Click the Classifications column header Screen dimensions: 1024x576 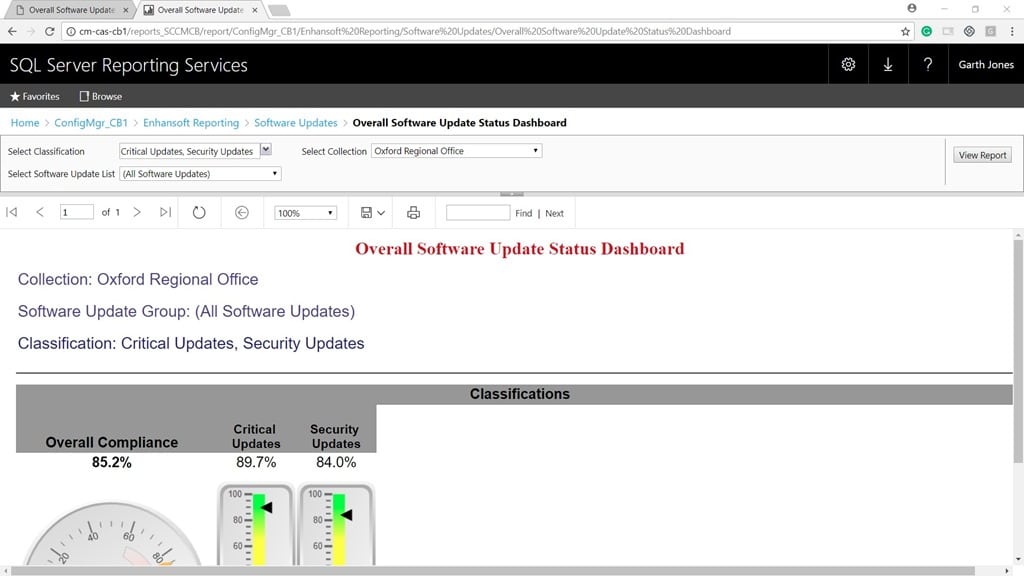520,394
